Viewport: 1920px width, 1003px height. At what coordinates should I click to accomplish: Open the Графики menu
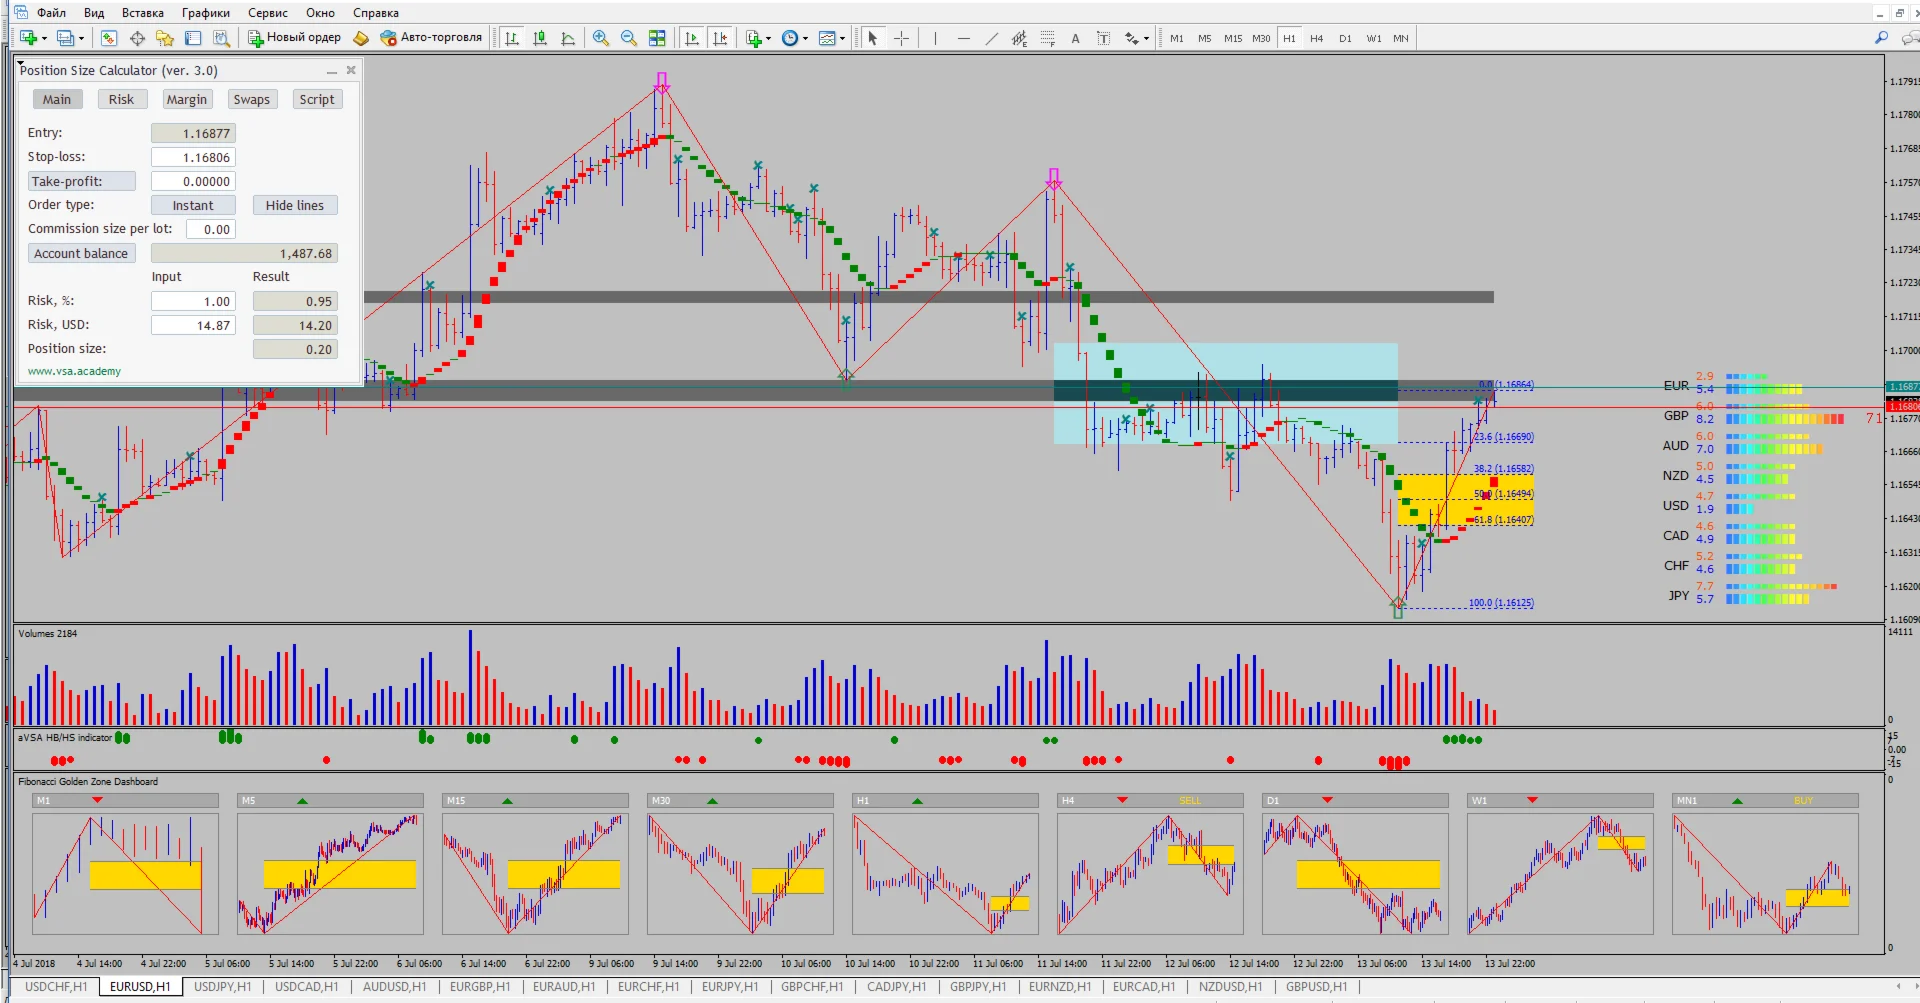205,13
